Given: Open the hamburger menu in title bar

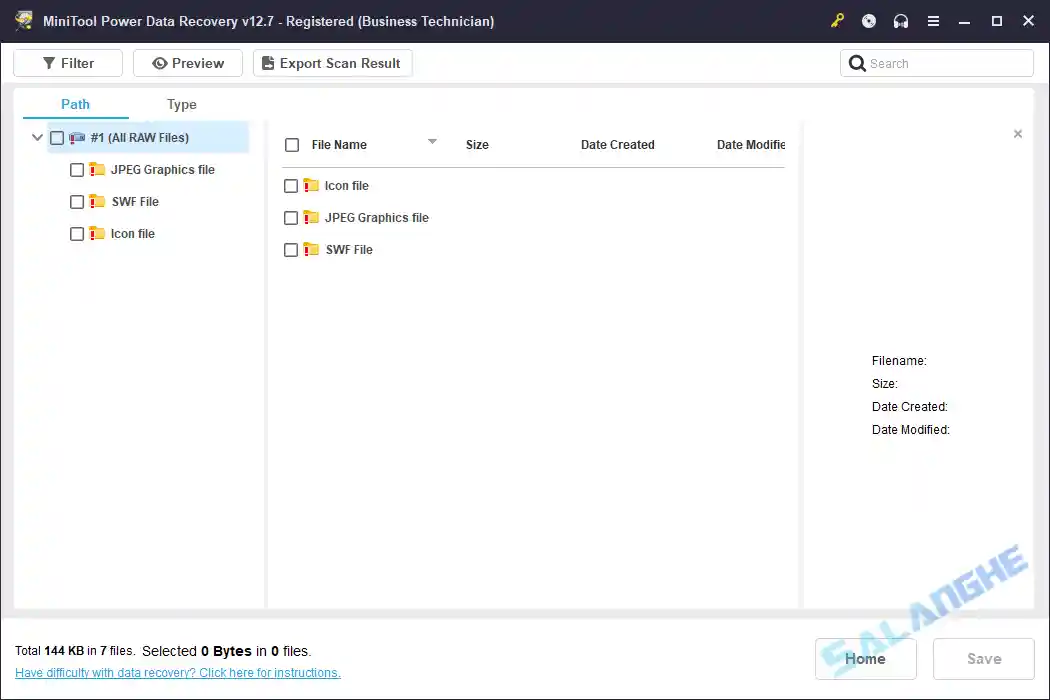Looking at the screenshot, I should tap(933, 20).
